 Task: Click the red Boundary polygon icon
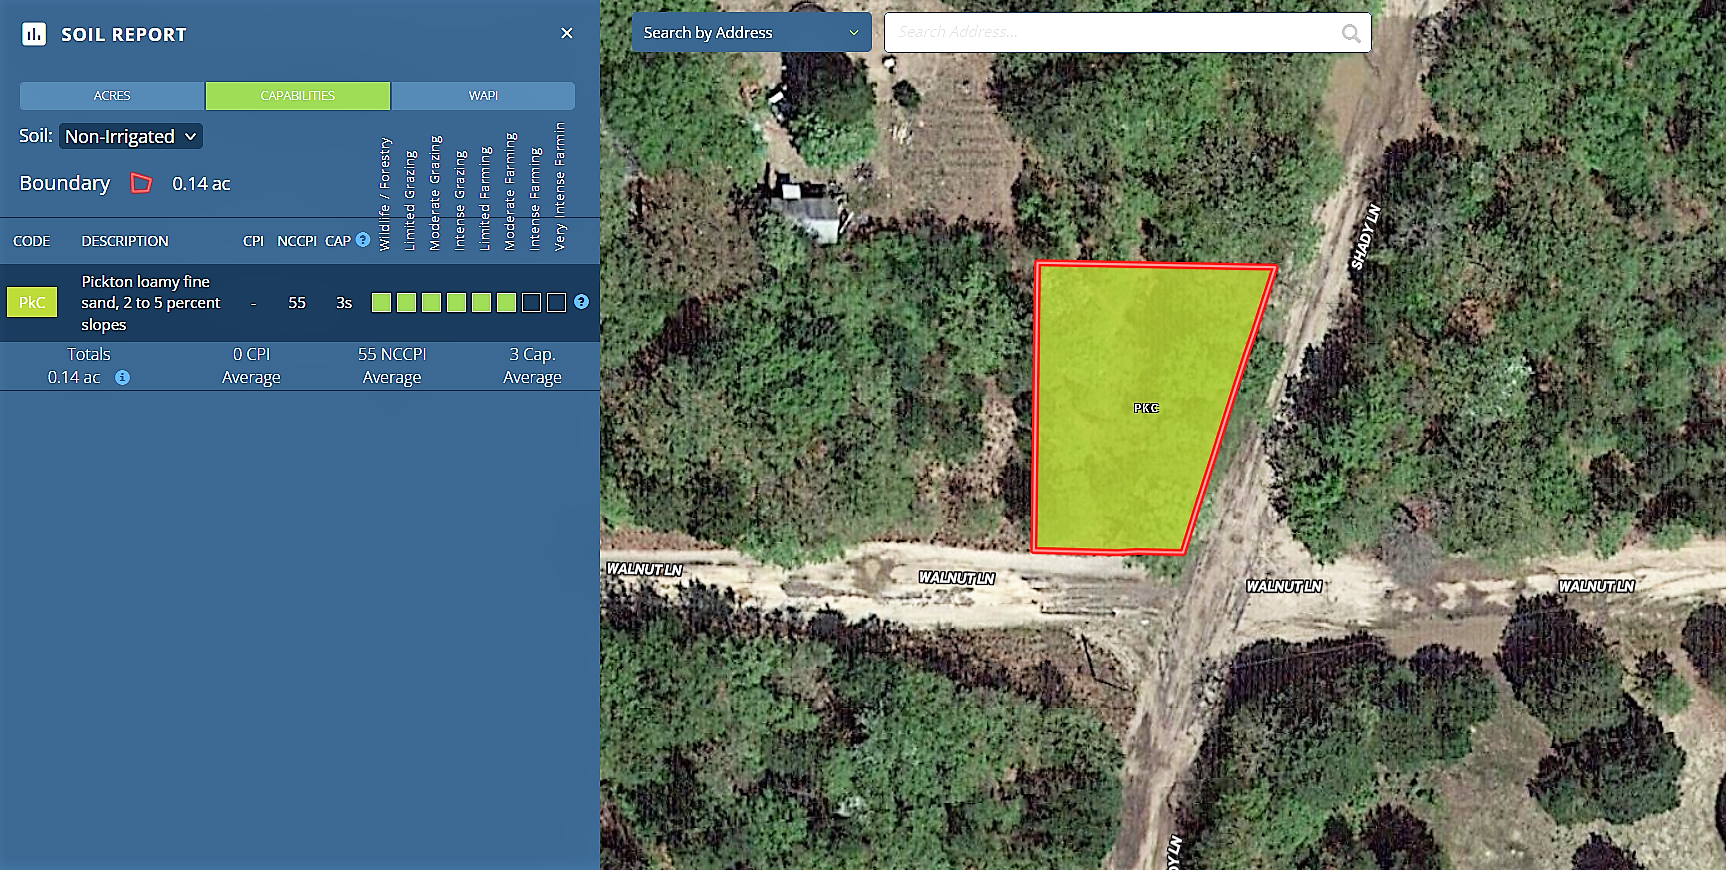pyautogui.click(x=141, y=183)
